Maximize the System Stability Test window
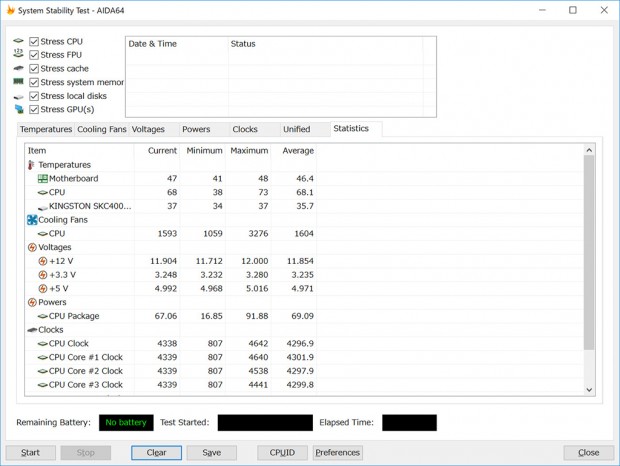This screenshot has width=620, height=466. point(573,10)
